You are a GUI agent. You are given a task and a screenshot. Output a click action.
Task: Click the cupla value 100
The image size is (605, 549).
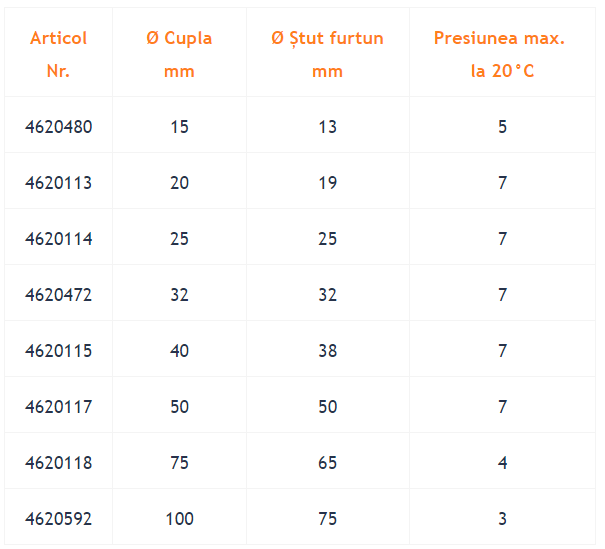pos(179,519)
